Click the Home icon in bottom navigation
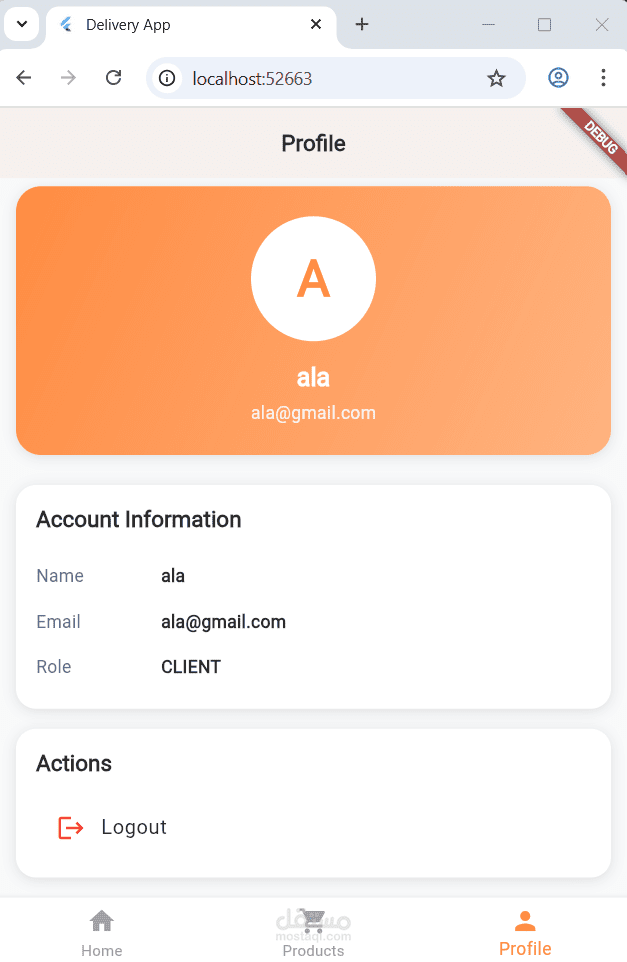The width and height of the screenshot is (627, 962). 102,920
